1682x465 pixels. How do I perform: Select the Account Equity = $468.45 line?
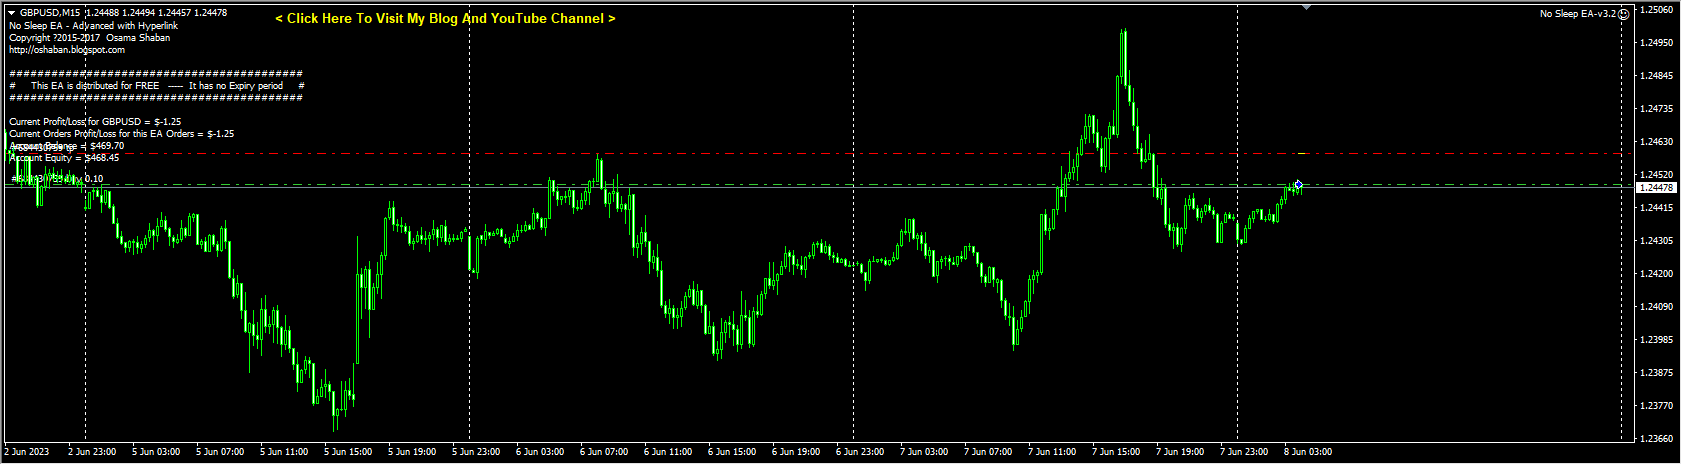click(x=64, y=158)
